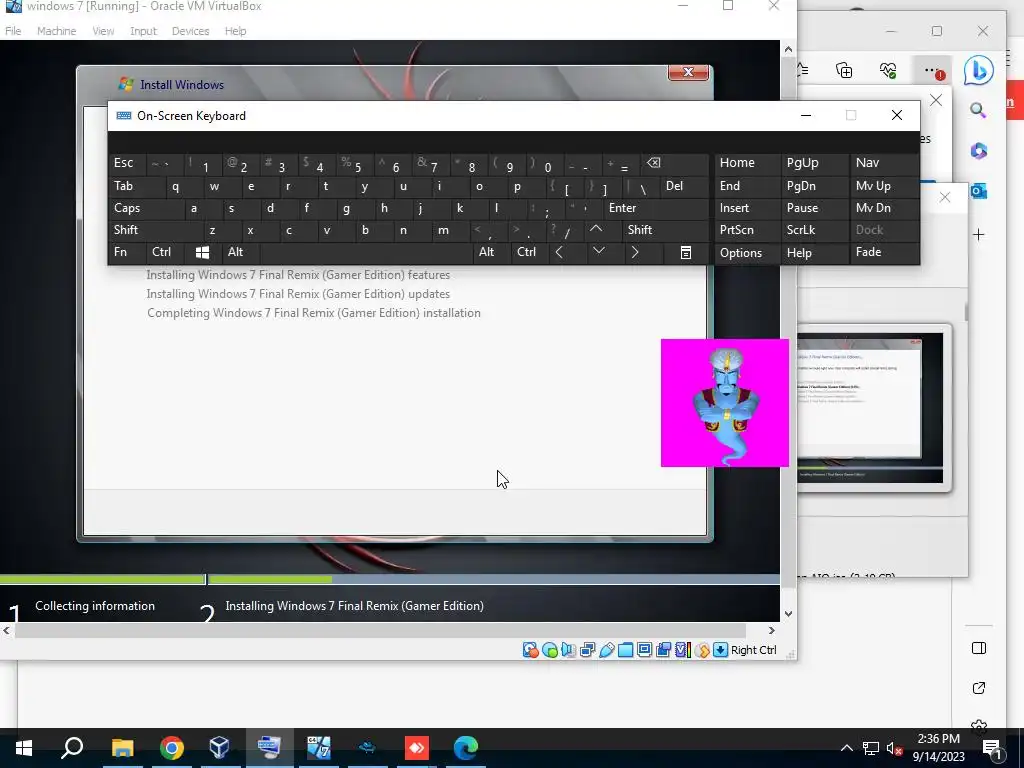Click the Edge sidebar search magnifier icon
This screenshot has height=768, width=1024.
(x=978, y=110)
